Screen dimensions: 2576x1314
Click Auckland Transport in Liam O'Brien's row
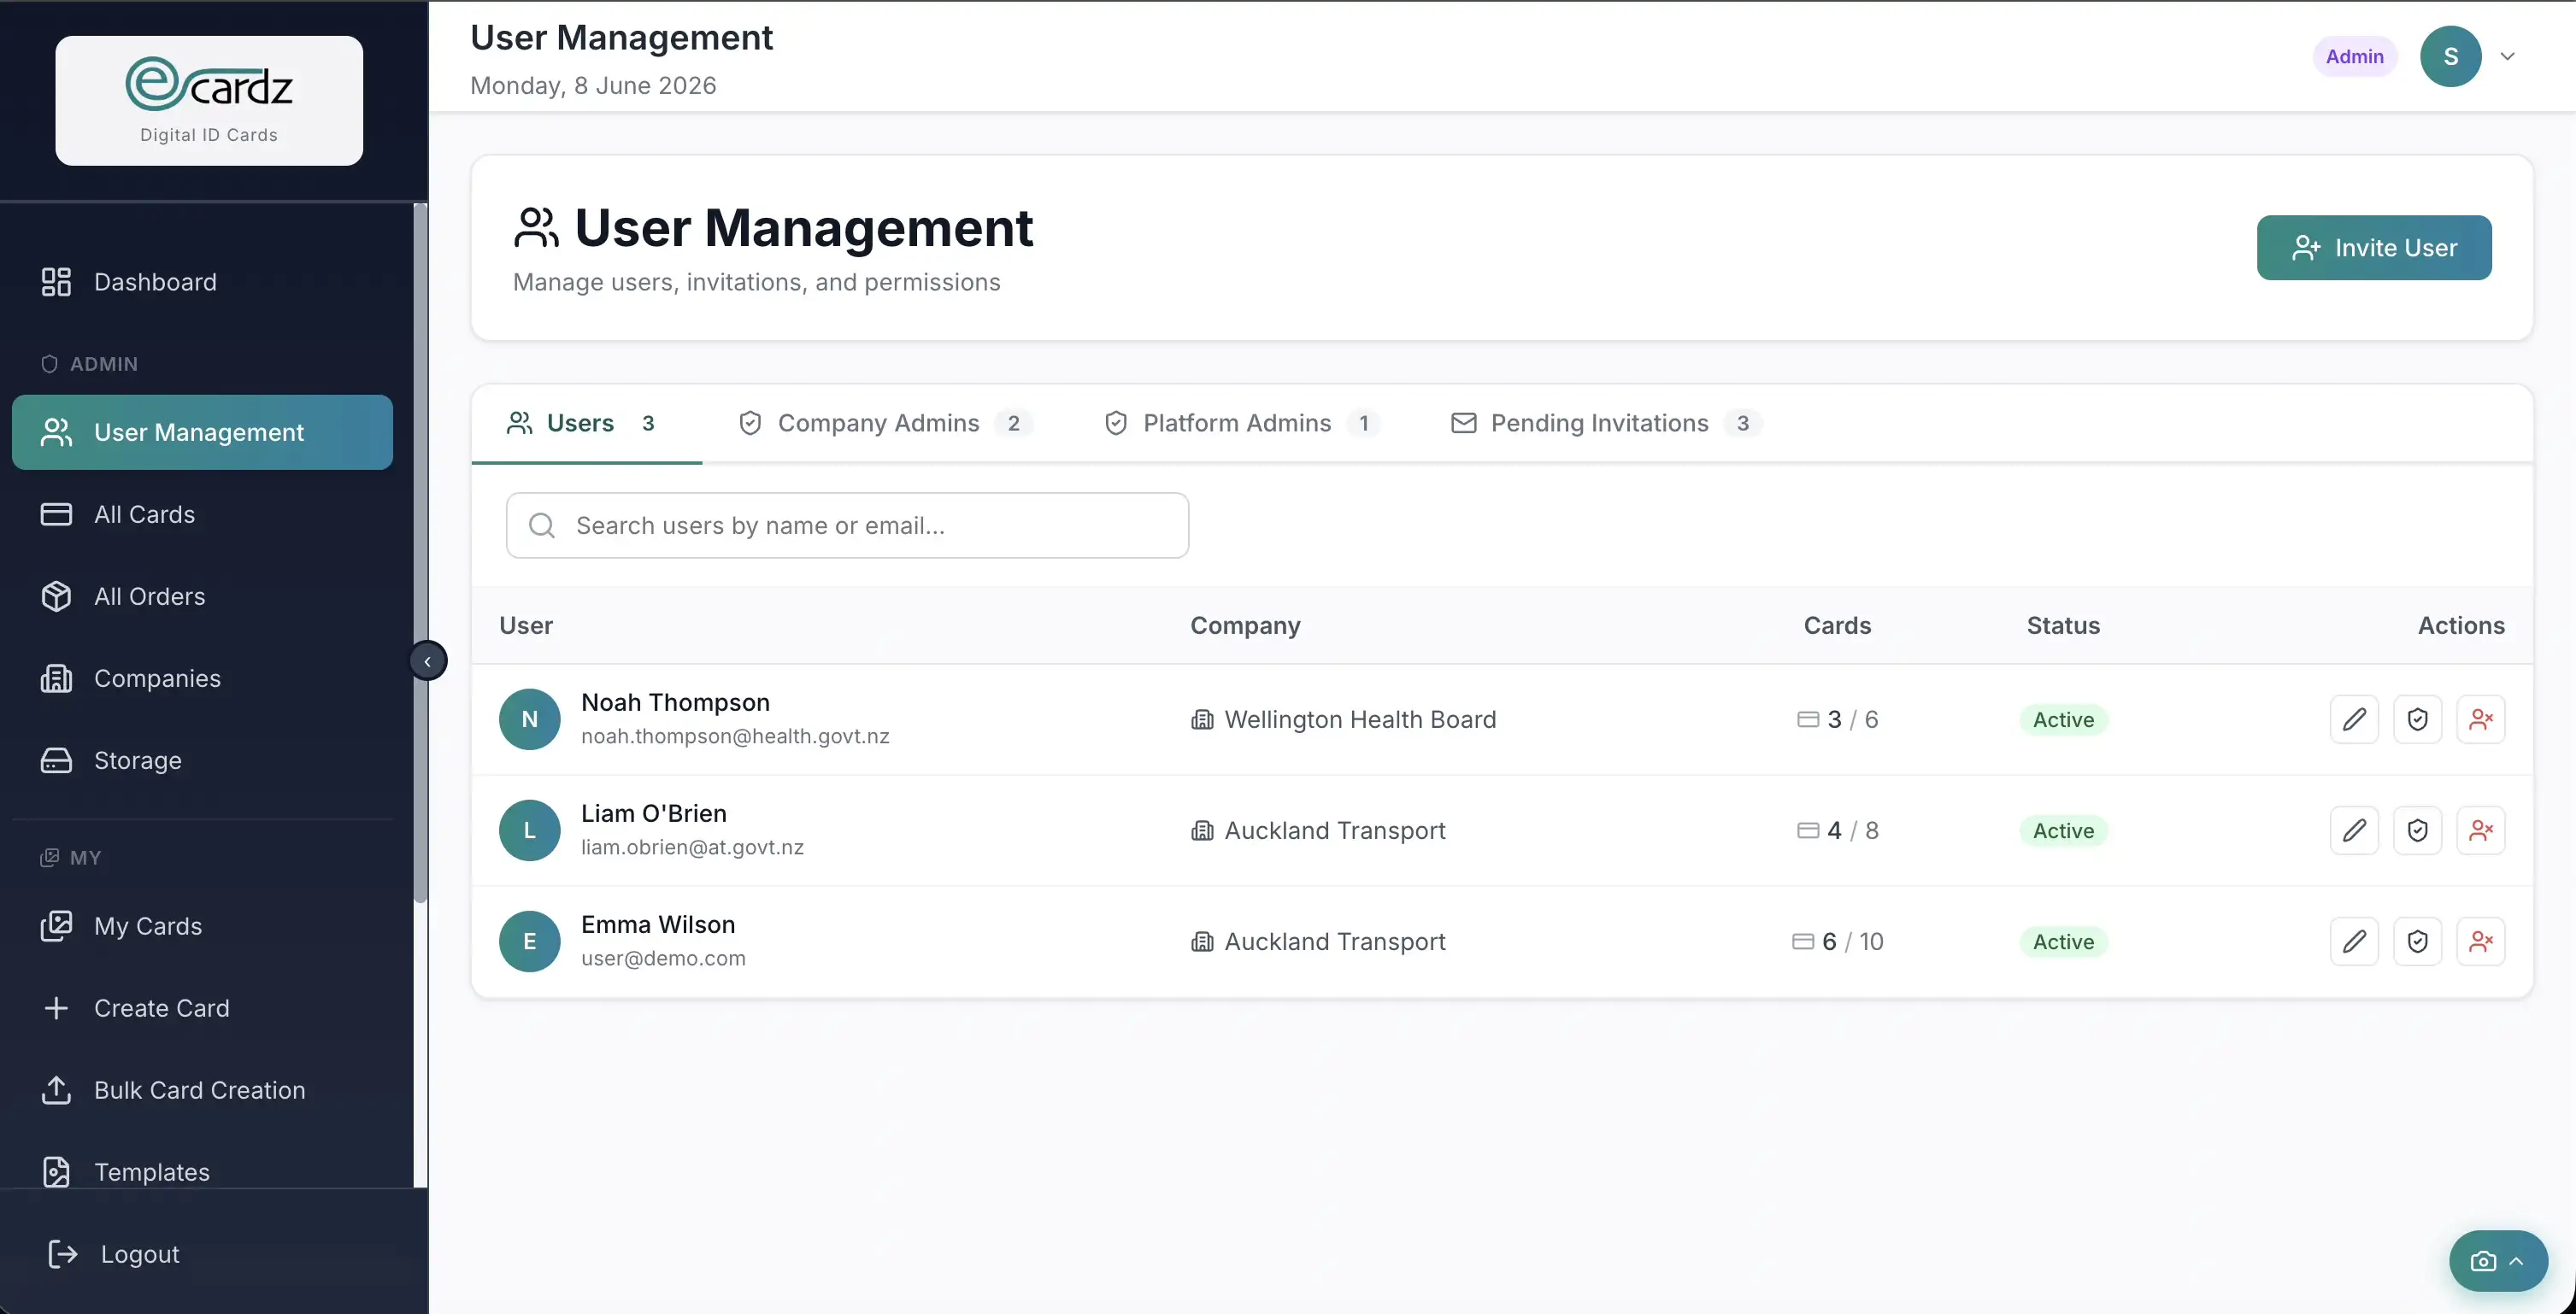click(x=1335, y=830)
